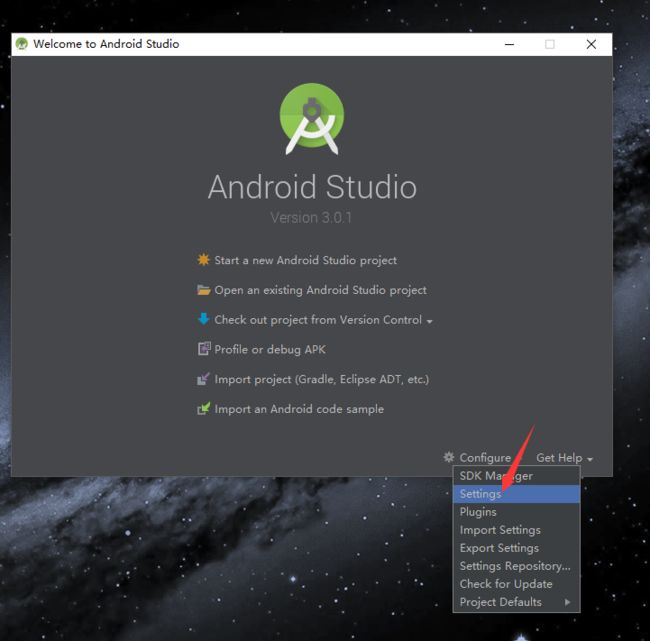Click the large Android Studio logo

[x=312, y=119]
